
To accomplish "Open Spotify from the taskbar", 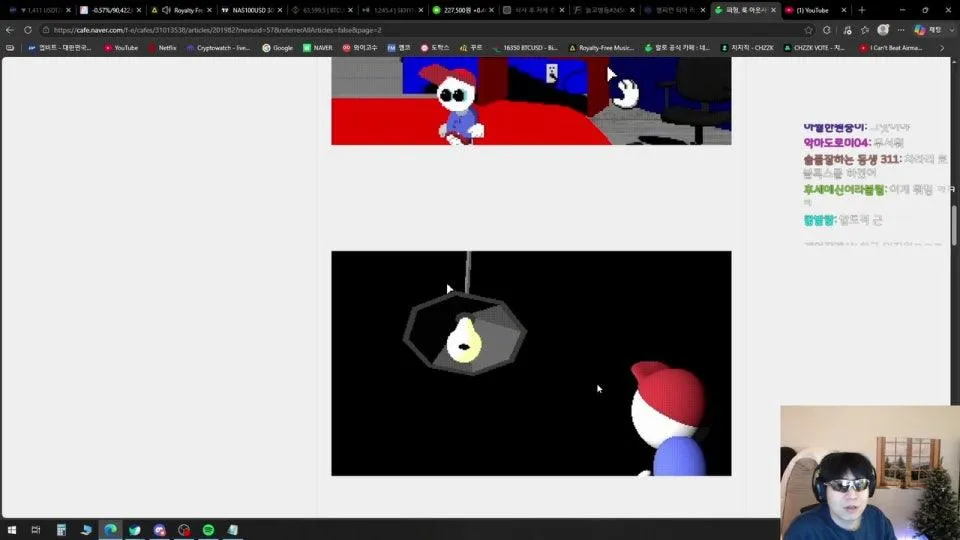I will tap(208, 530).
